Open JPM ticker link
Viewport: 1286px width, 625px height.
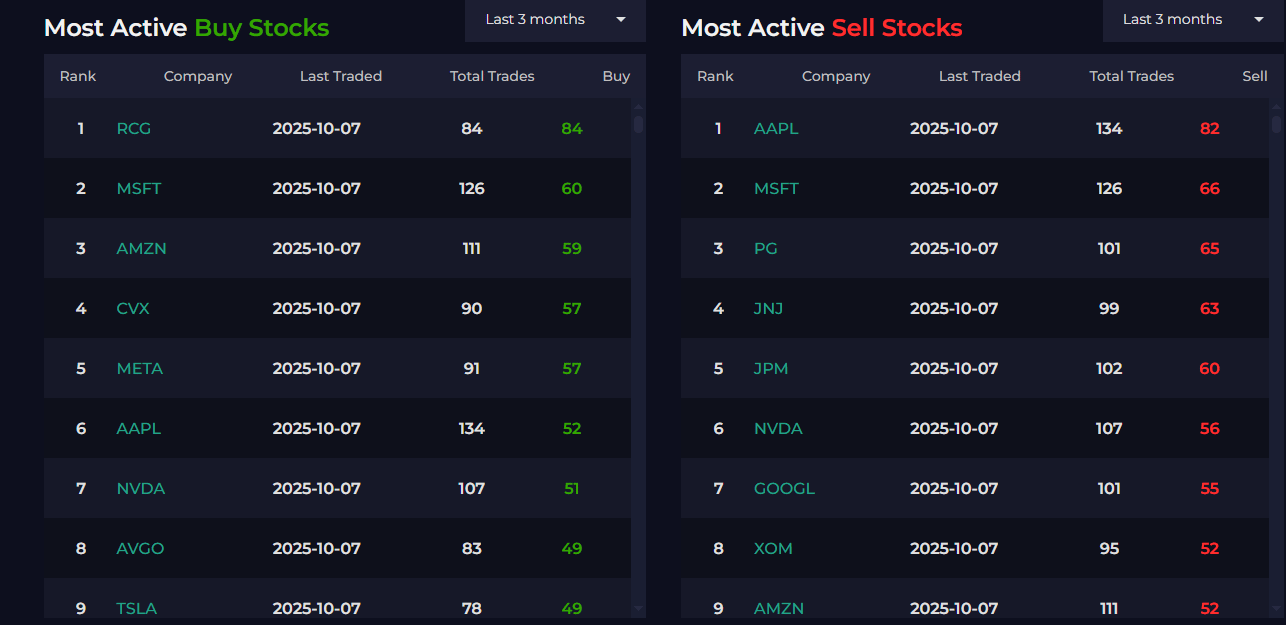pyautogui.click(x=771, y=368)
